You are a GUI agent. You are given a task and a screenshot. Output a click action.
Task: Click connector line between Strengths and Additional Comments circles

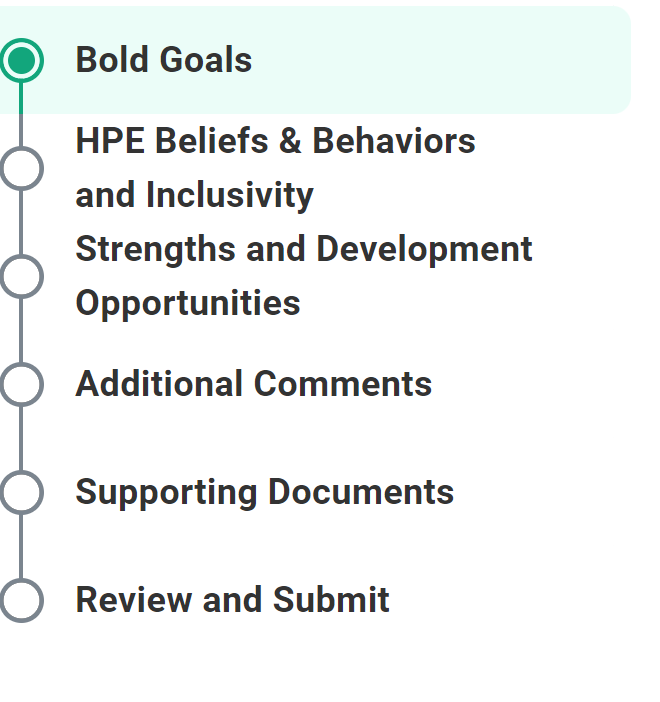[21, 330]
